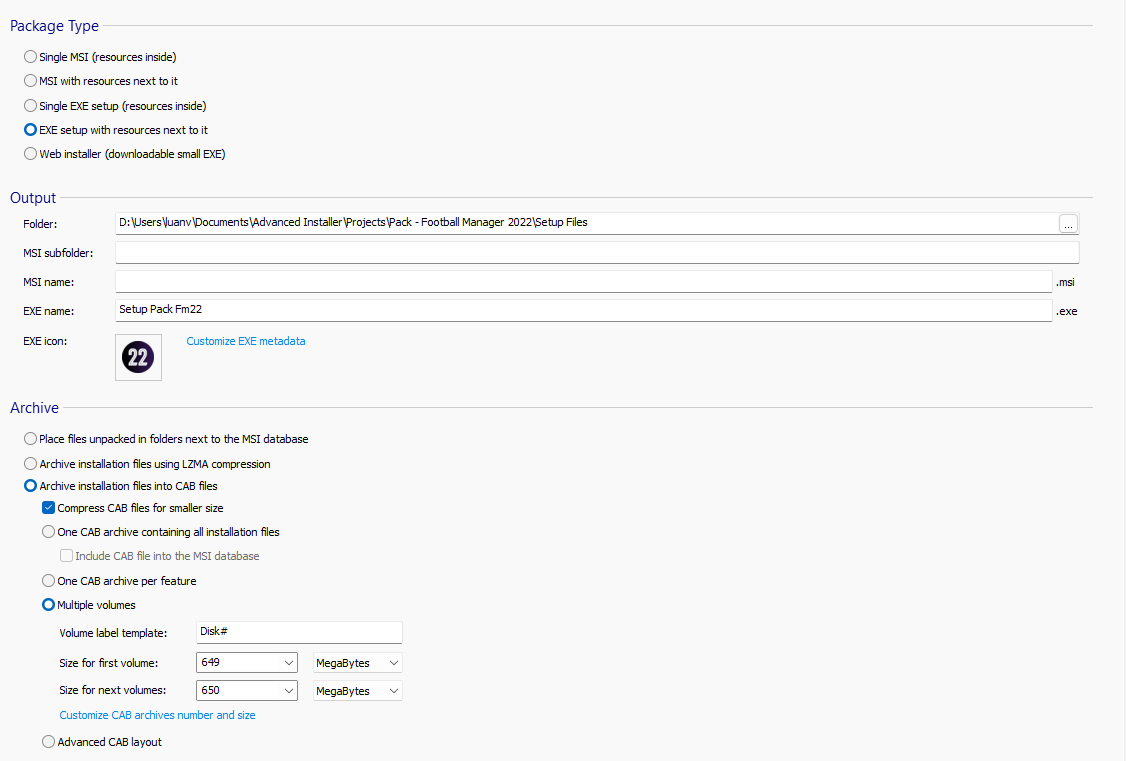Select MSI with resources next to it
The width and height of the screenshot is (1126, 761).
[30, 81]
